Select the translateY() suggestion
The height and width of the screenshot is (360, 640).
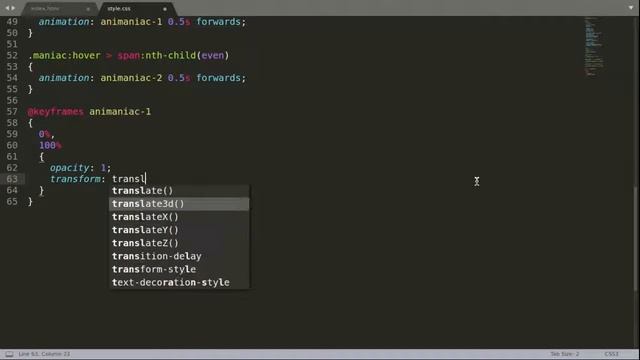pos(179,230)
